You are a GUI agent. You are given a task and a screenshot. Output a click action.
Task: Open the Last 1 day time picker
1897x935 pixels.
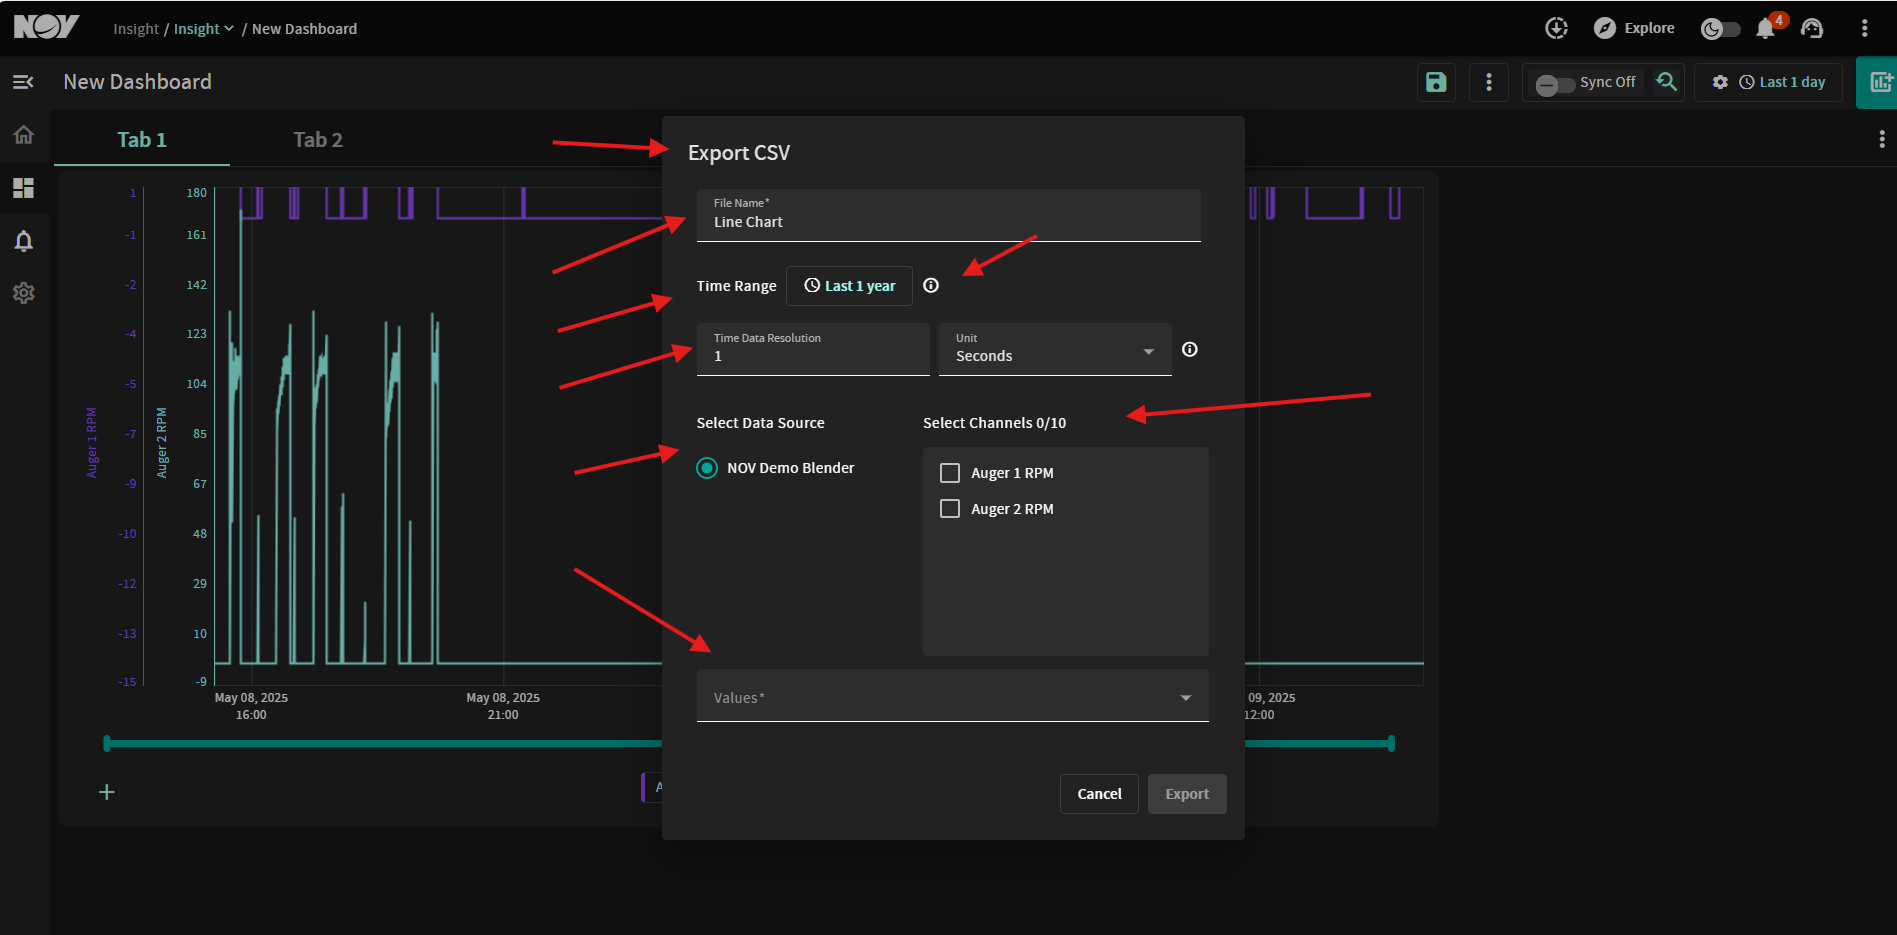pyautogui.click(x=1782, y=82)
